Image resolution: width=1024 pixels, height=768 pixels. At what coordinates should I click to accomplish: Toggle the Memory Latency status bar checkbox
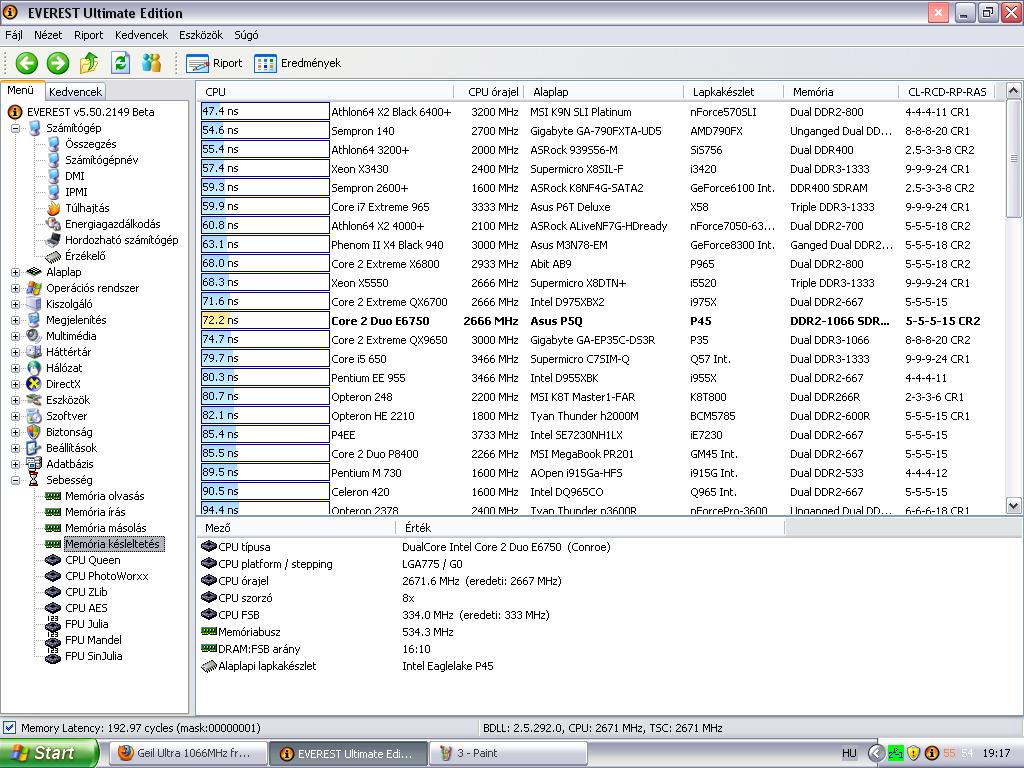tap(9, 728)
